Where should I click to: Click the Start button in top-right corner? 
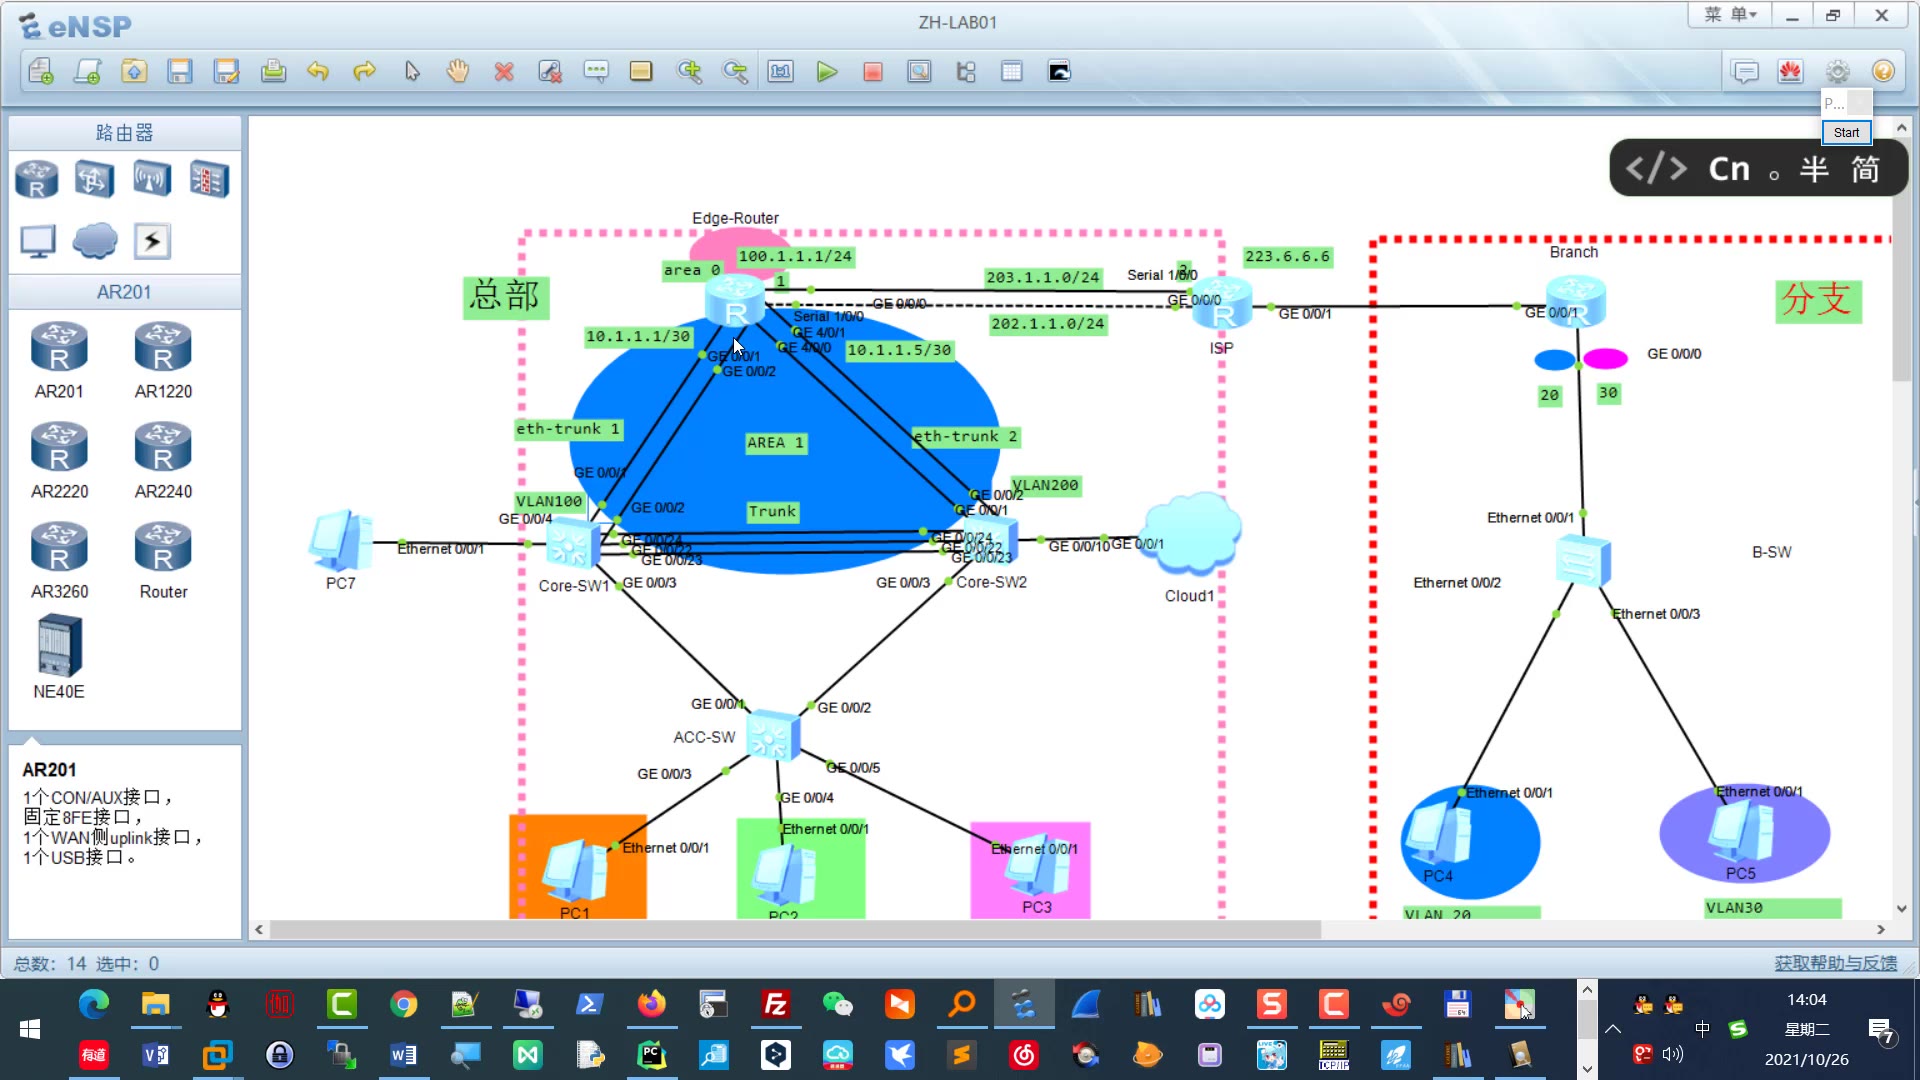pyautogui.click(x=1845, y=132)
